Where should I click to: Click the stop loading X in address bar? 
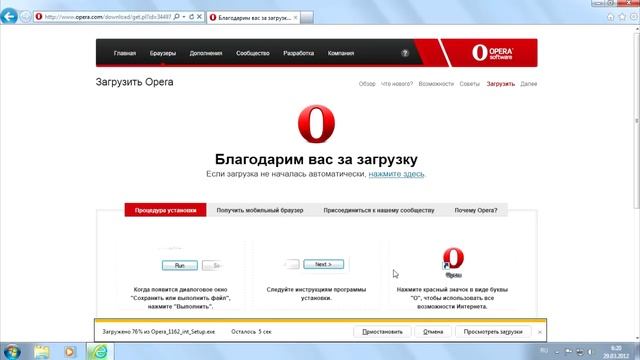coord(199,17)
